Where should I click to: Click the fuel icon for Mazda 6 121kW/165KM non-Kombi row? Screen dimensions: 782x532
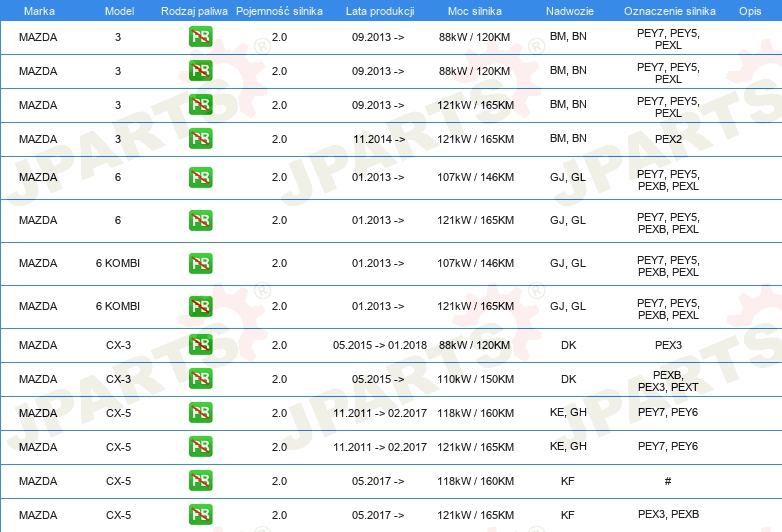200,220
